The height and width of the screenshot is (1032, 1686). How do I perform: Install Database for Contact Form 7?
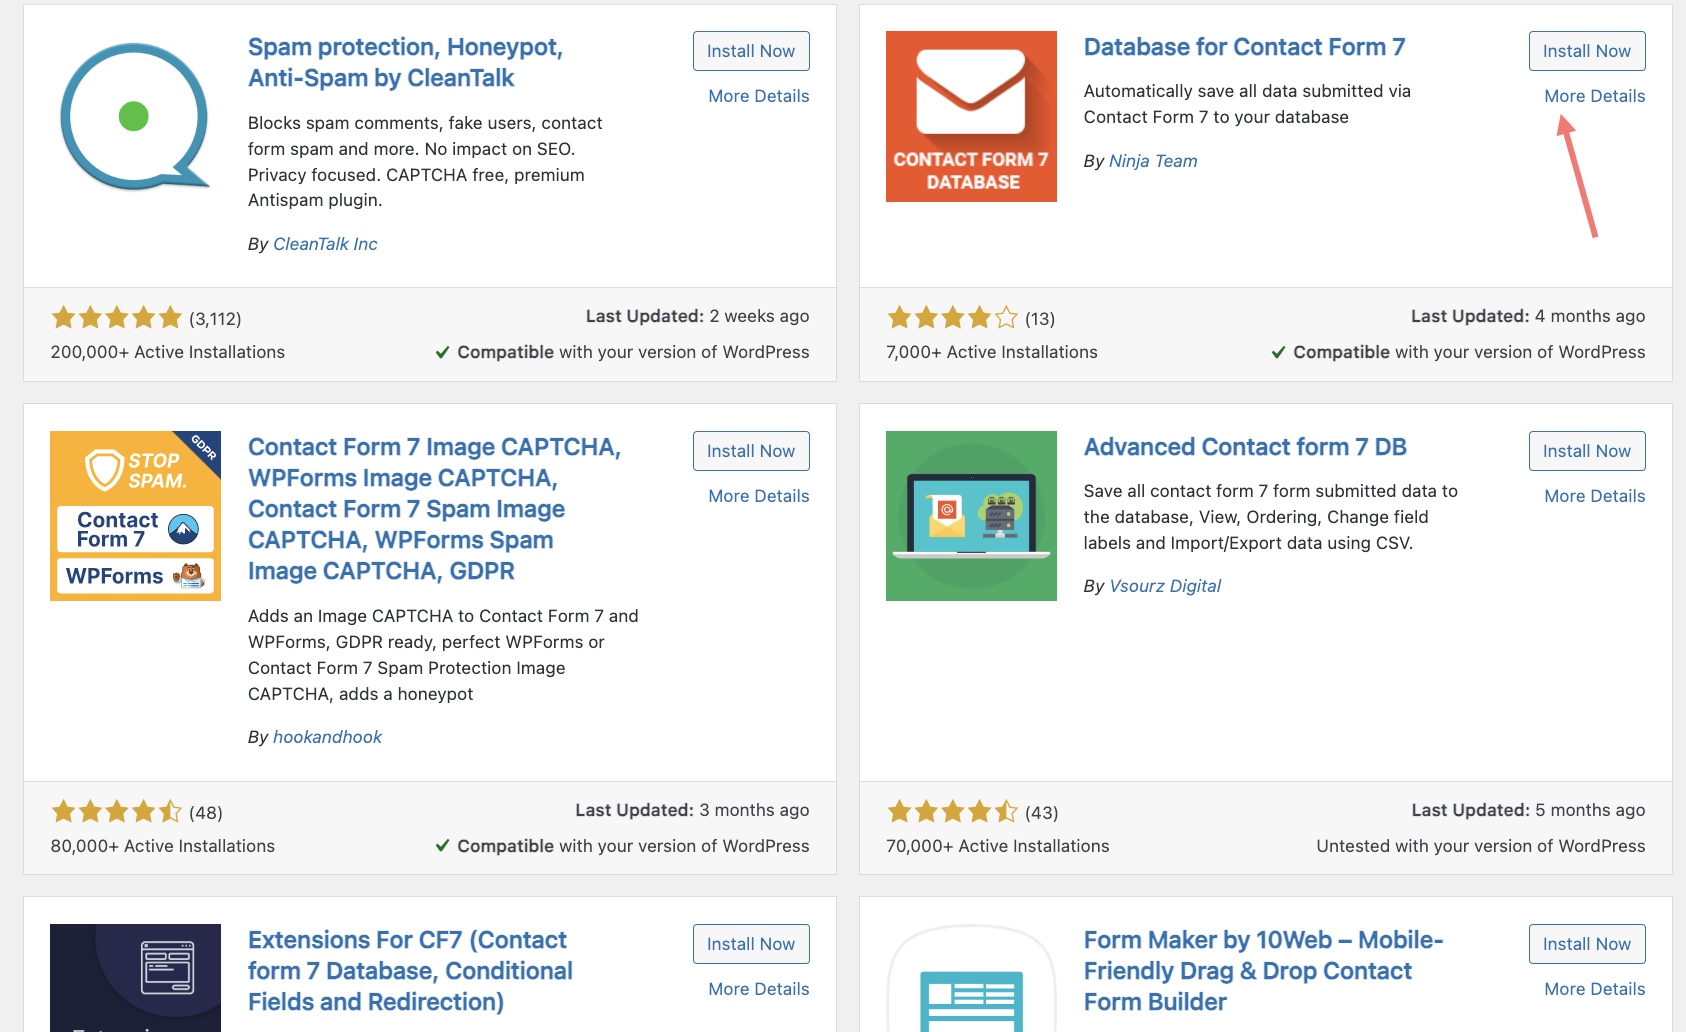pyautogui.click(x=1587, y=51)
